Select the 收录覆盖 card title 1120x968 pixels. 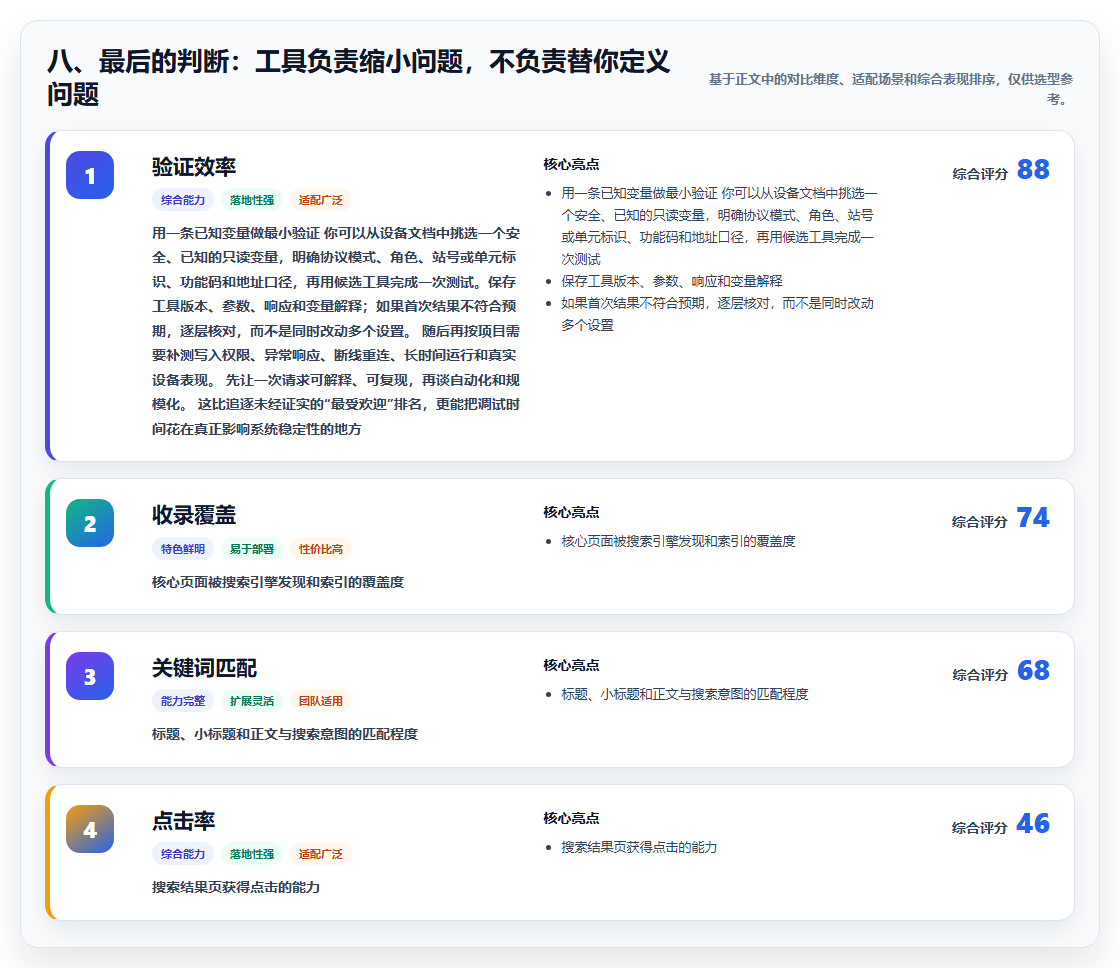(194, 515)
